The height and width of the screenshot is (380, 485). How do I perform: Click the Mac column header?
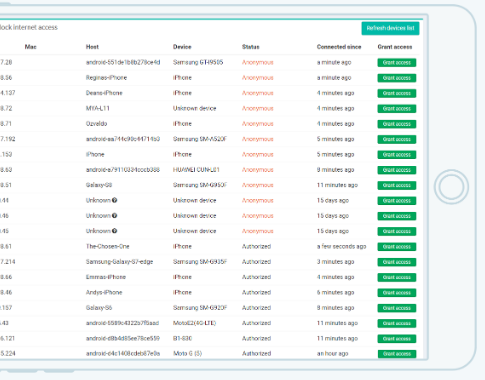tap(30, 47)
